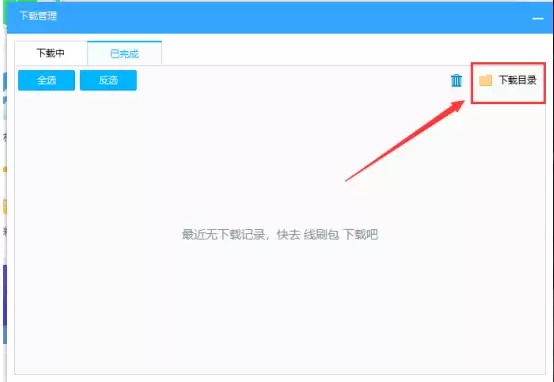
Task: Click the 反选 button
Action: point(108,80)
